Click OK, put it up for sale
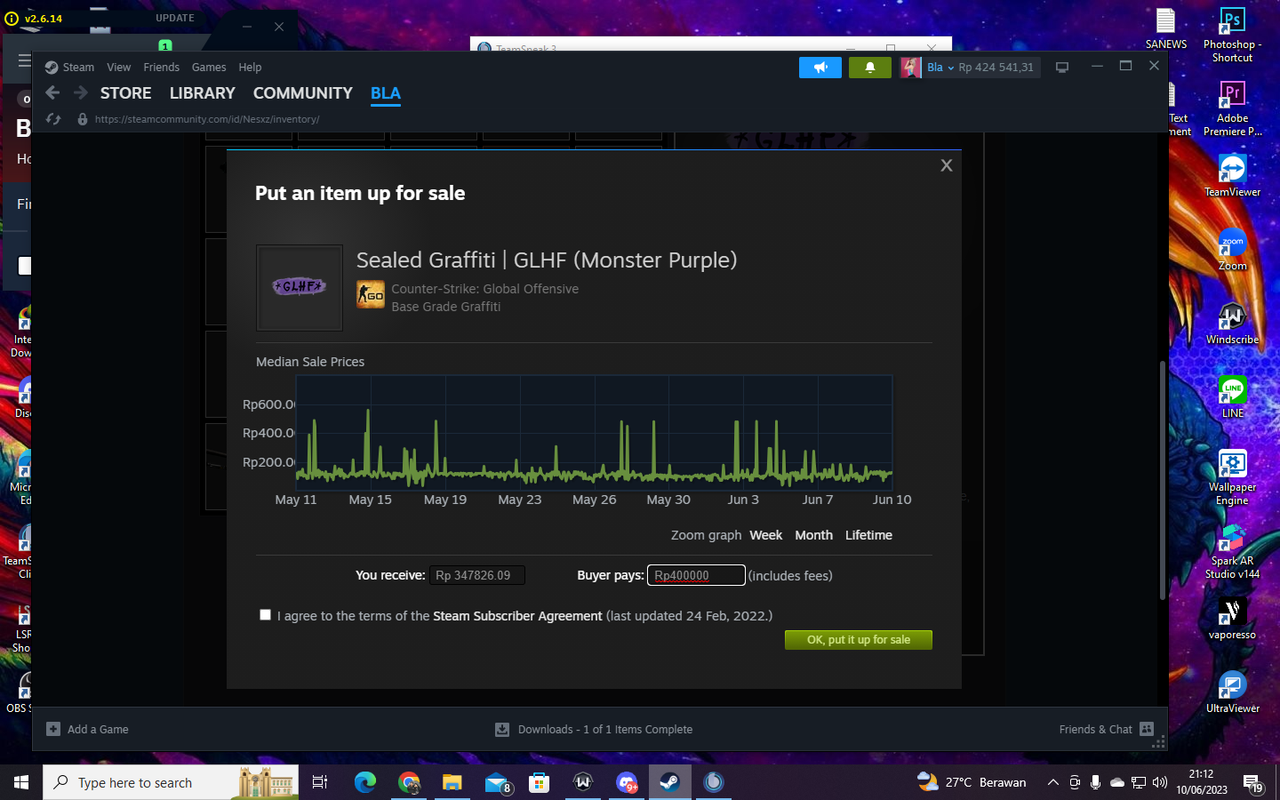This screenshot has width=1280, height=800. click(859, 640)
